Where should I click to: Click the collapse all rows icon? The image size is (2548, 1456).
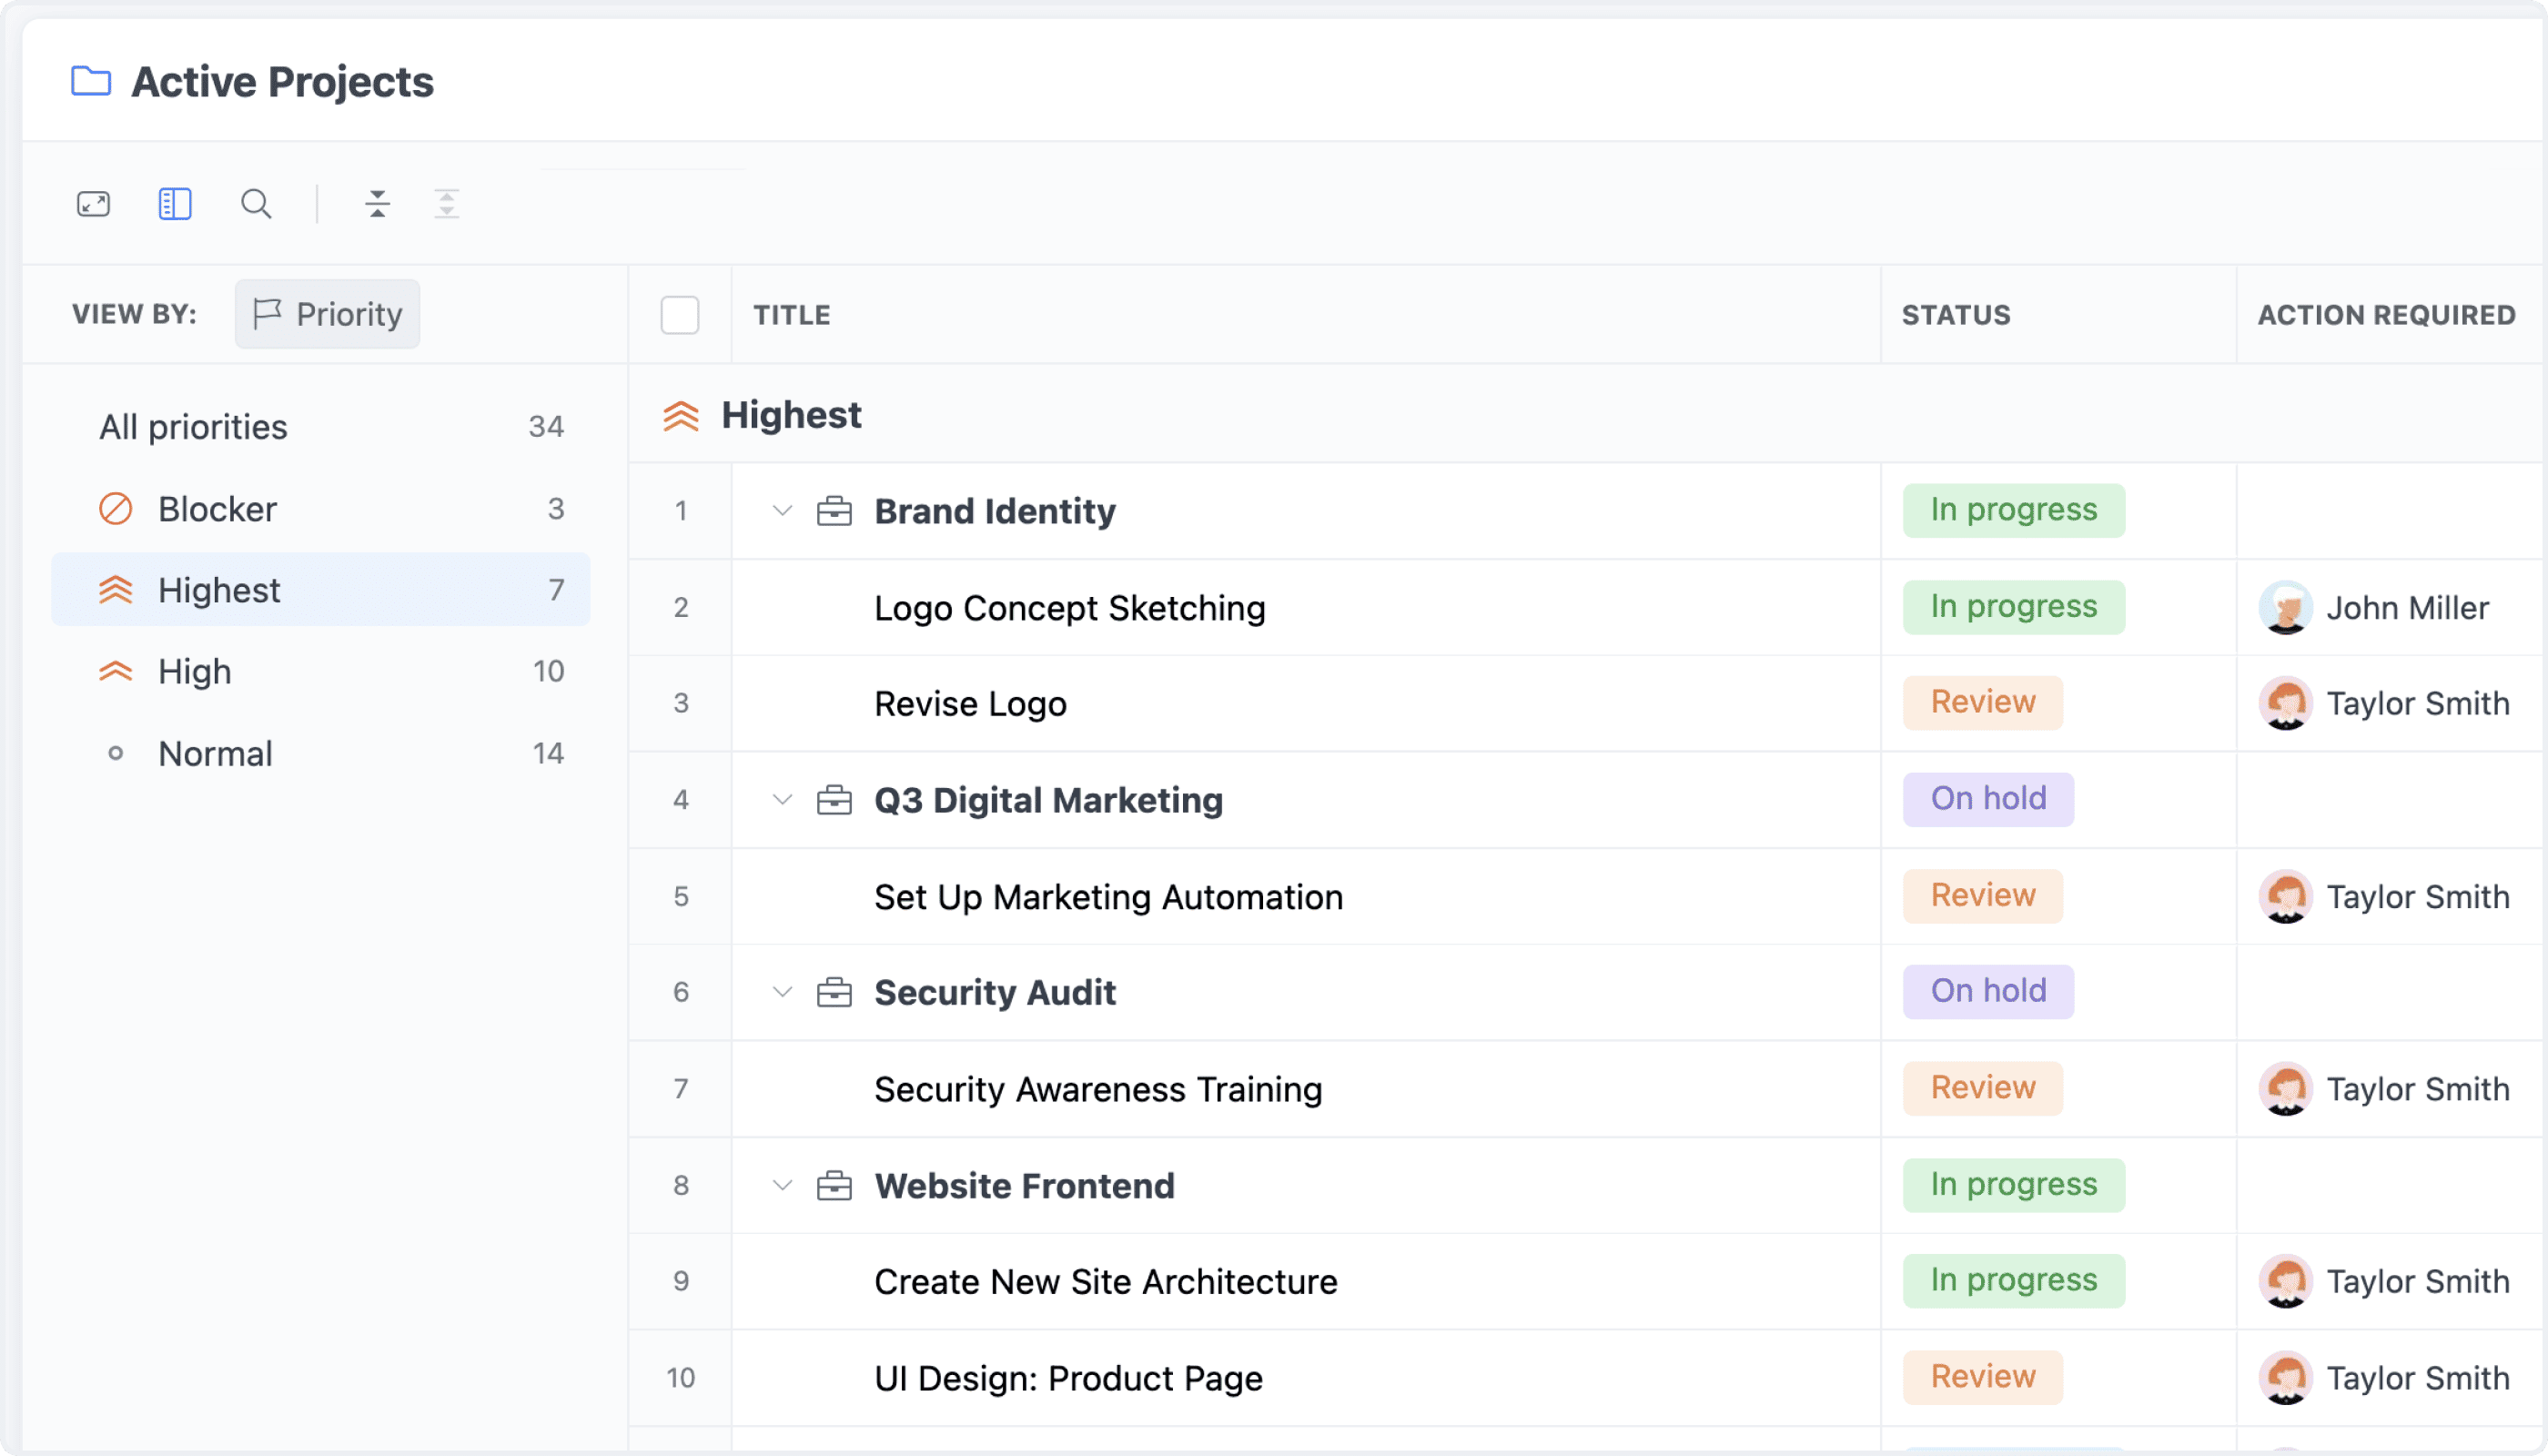click(x=377, y=204)
